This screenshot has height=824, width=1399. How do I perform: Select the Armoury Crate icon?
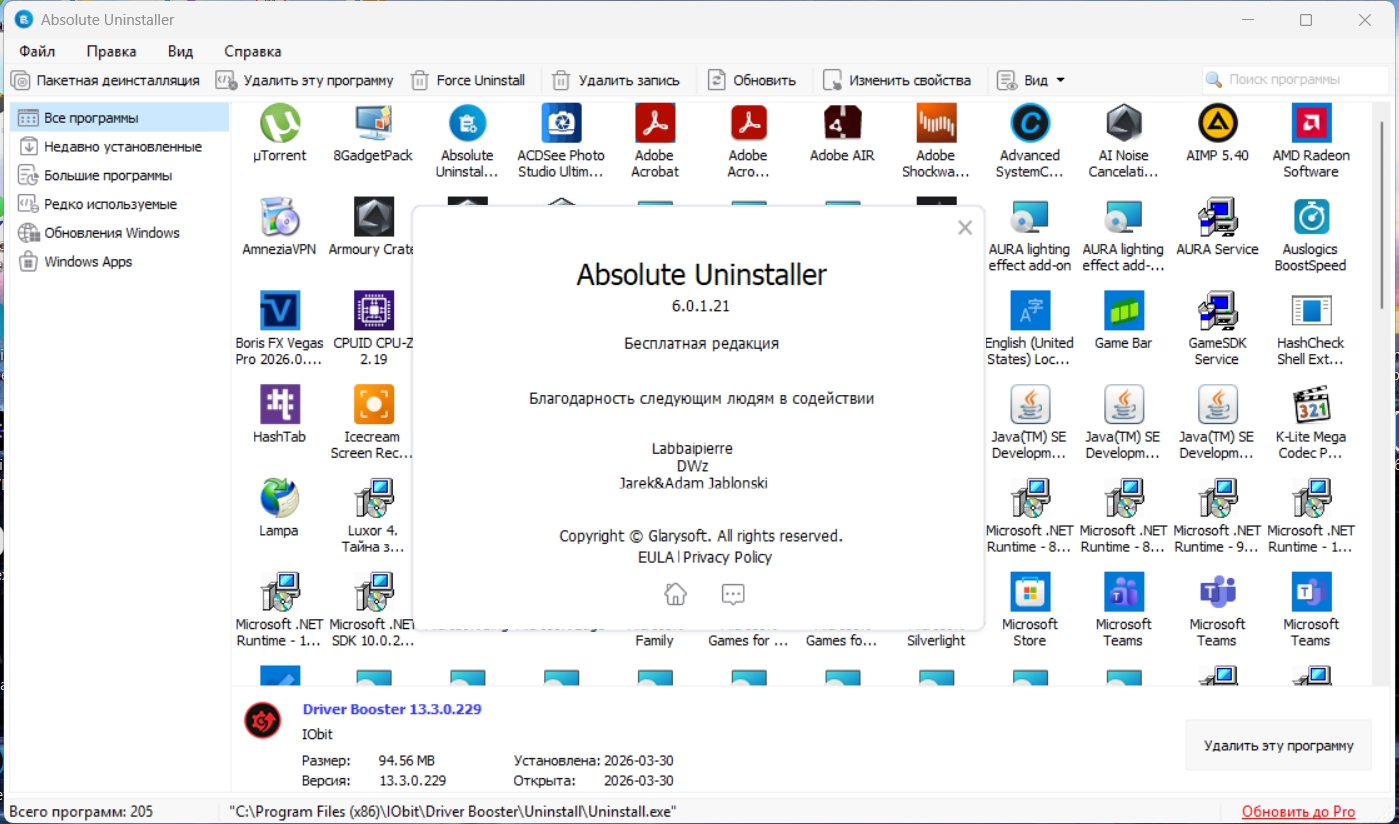[x=373, y=217]
